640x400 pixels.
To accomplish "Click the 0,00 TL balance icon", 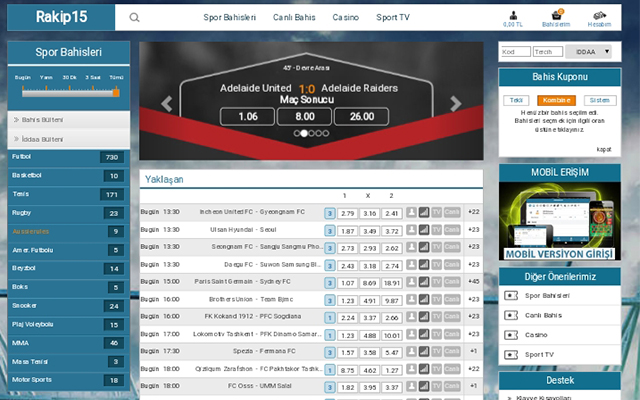I will pyautogui.click(x=513, y=17).
